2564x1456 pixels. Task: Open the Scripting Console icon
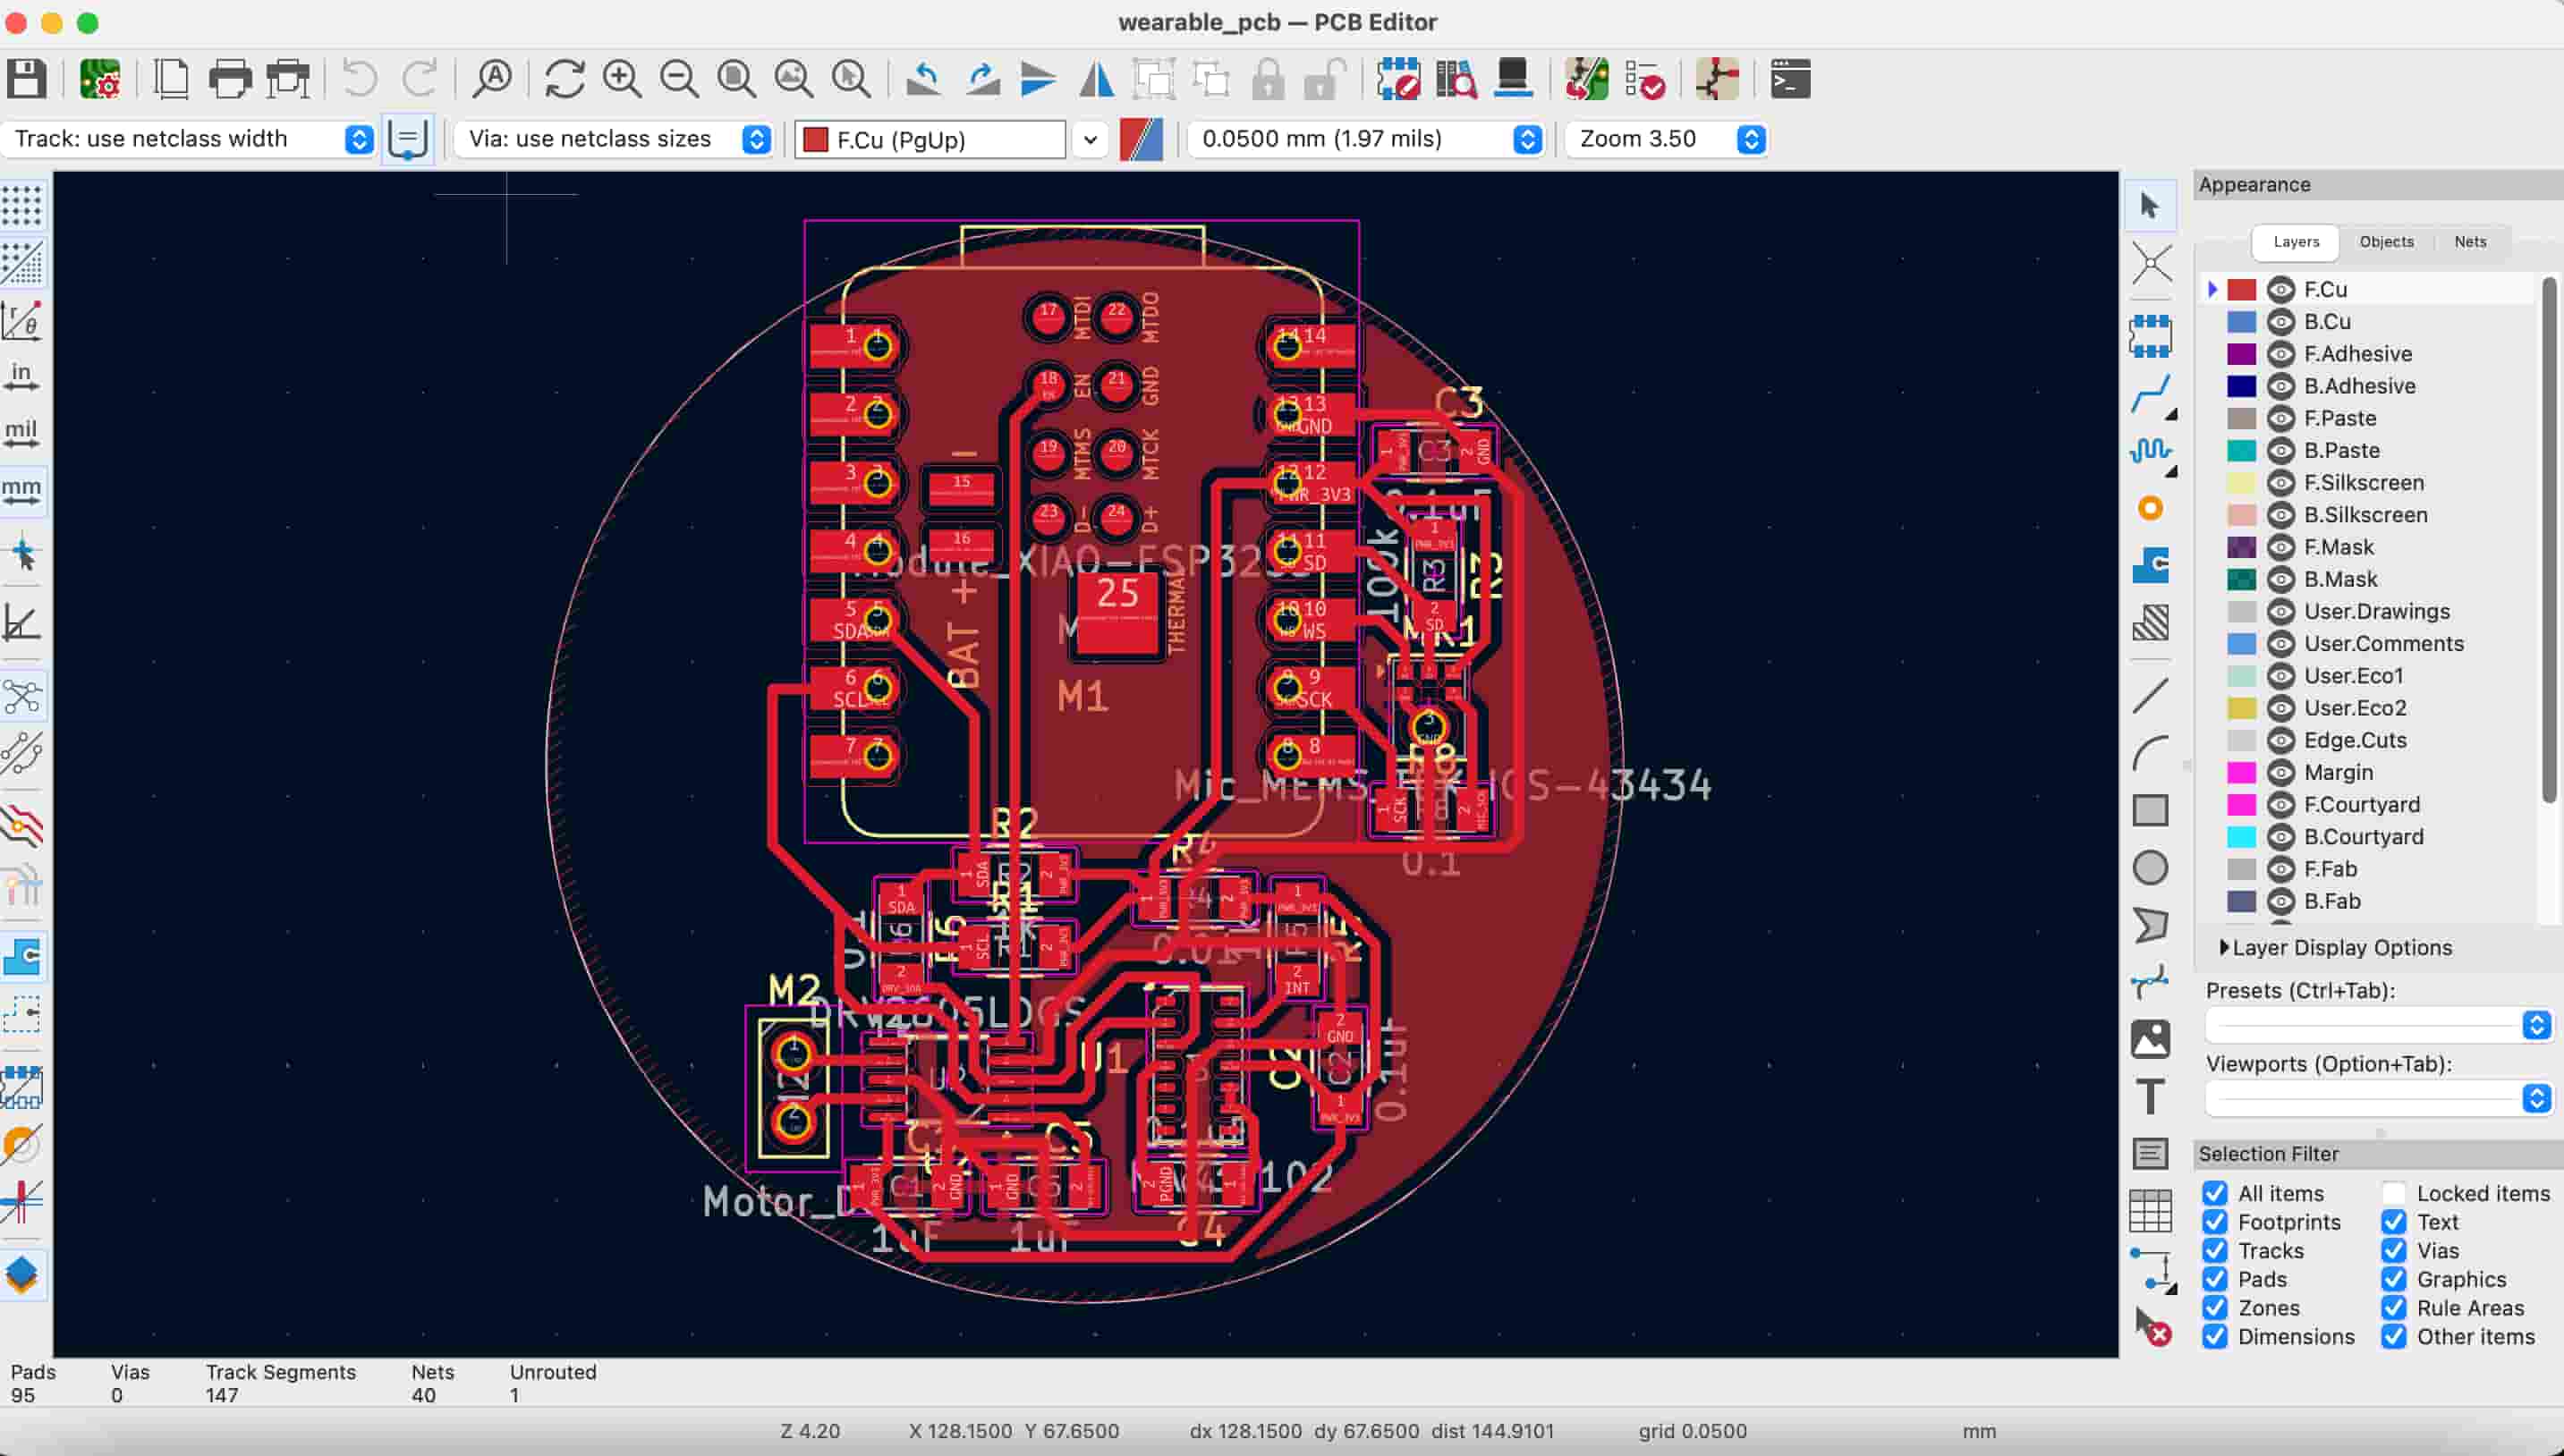tap(1790, 78)
